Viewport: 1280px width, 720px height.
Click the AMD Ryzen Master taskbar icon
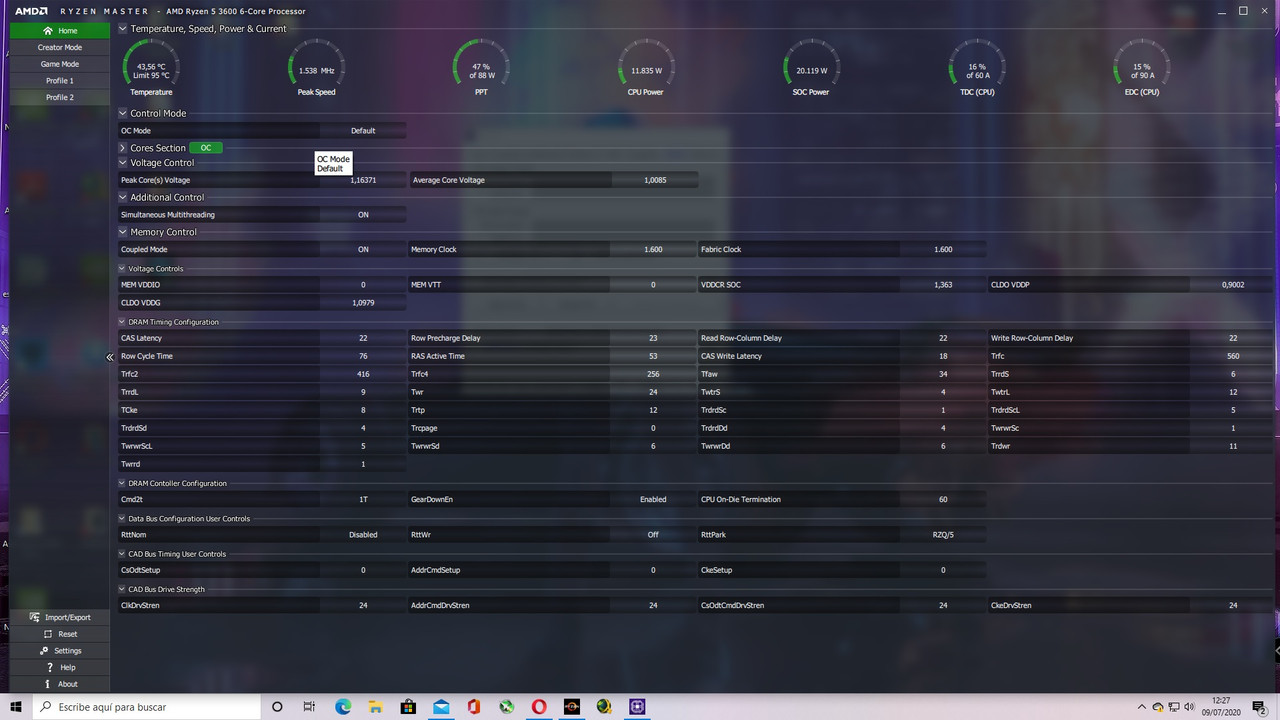[x=572, y=707]
